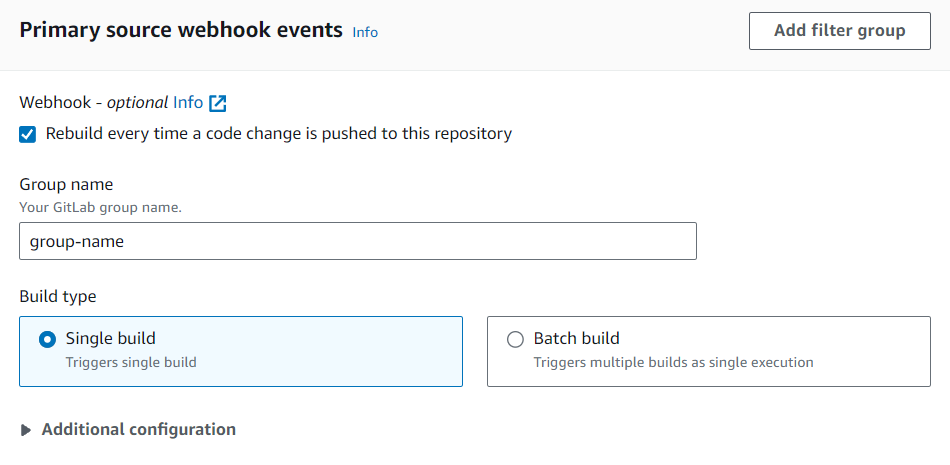Open Info link next to Primary source webhook events
The width and height of the screenshot is (950, 465).
coord(365,32)
